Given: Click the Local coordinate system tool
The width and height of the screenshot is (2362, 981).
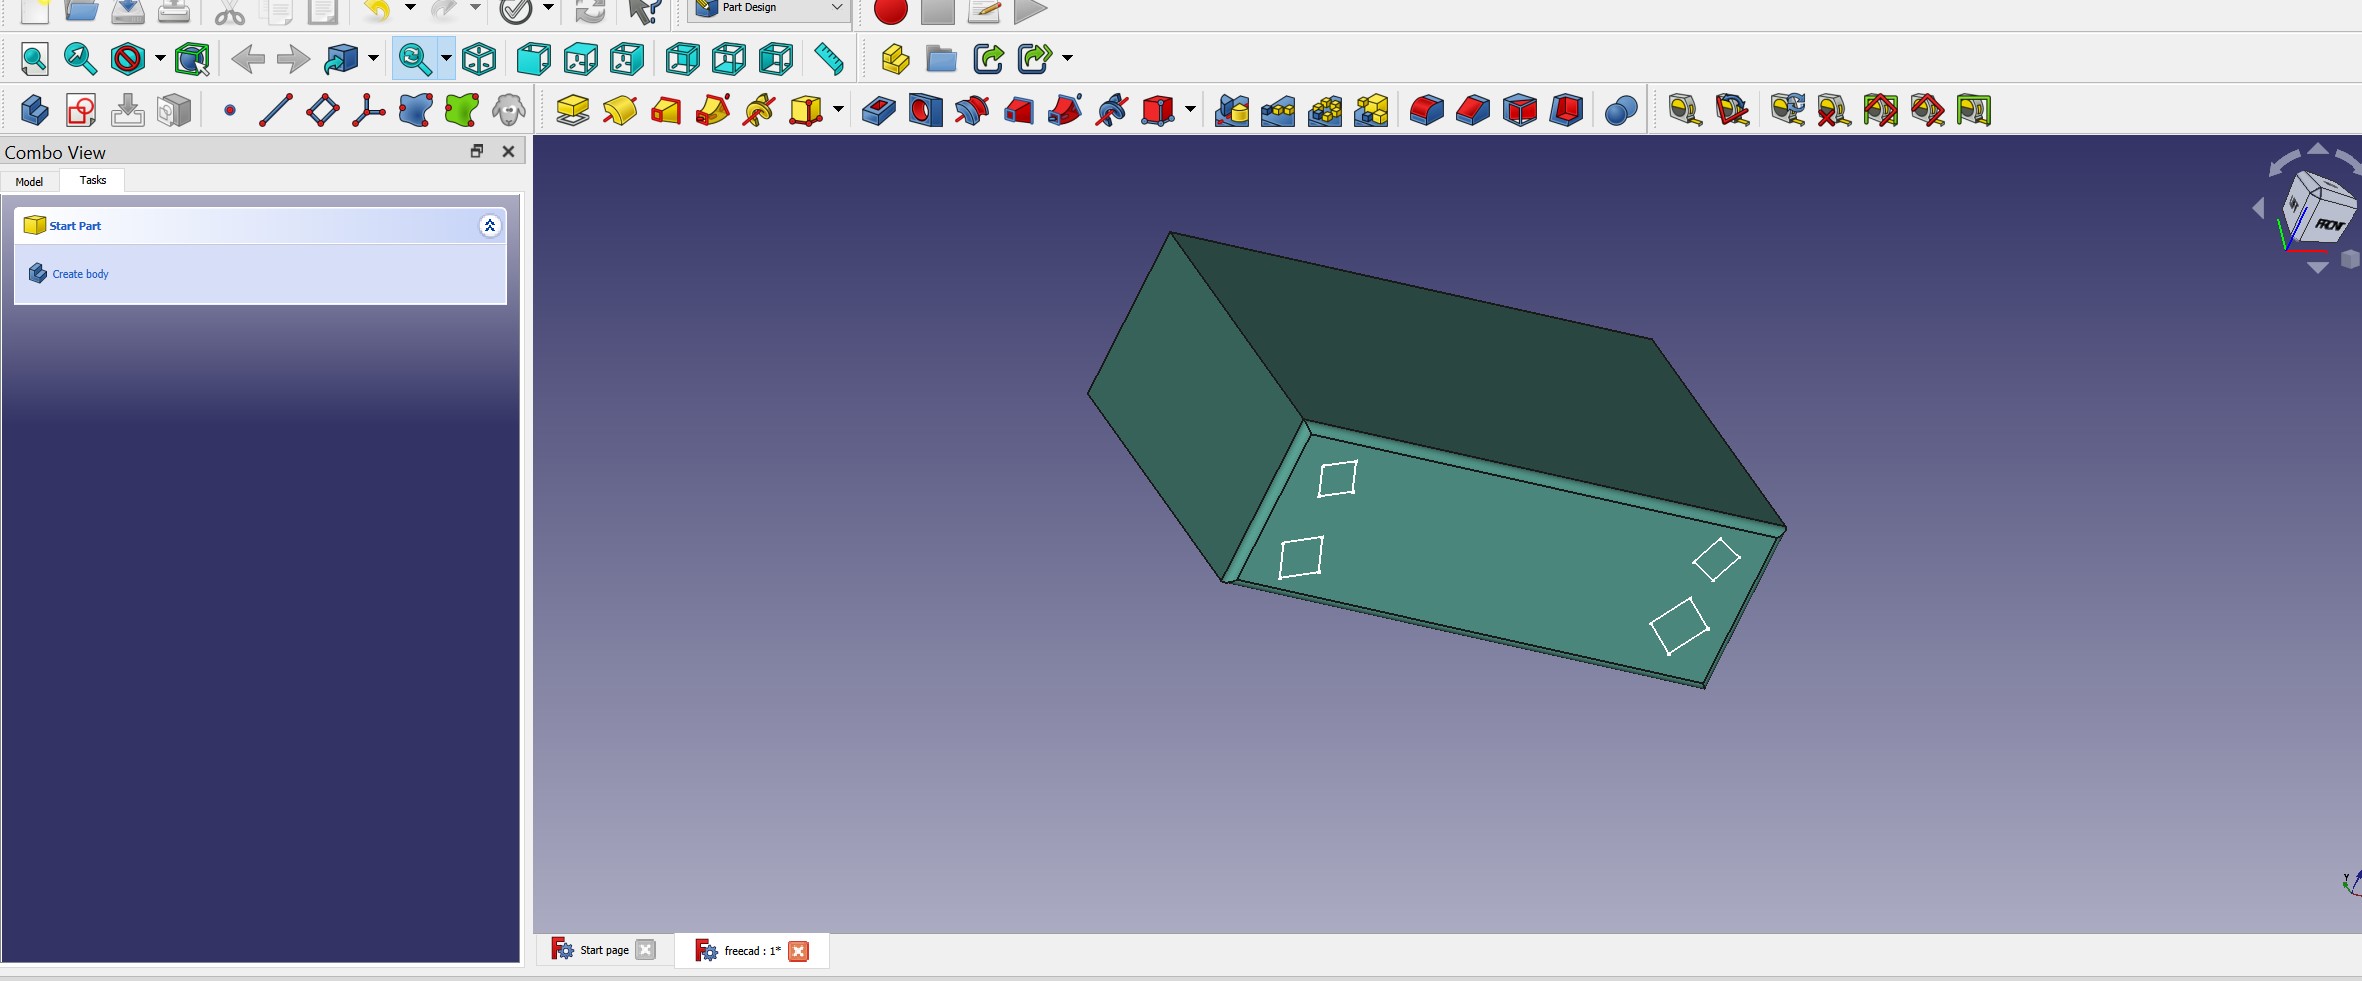Looking at the screenshot, I should [x=369, y=110].
